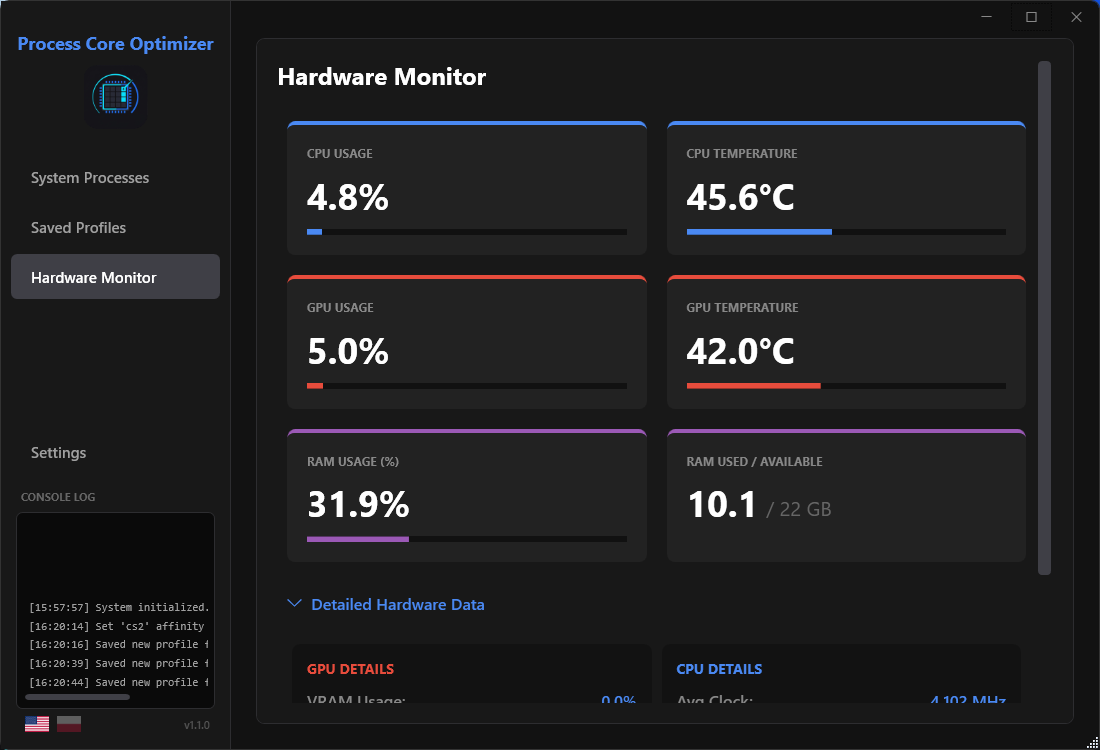Screen dimensions: 1100x750
Task: Click the 10.1 RAM used value
Action: point(722,505)
